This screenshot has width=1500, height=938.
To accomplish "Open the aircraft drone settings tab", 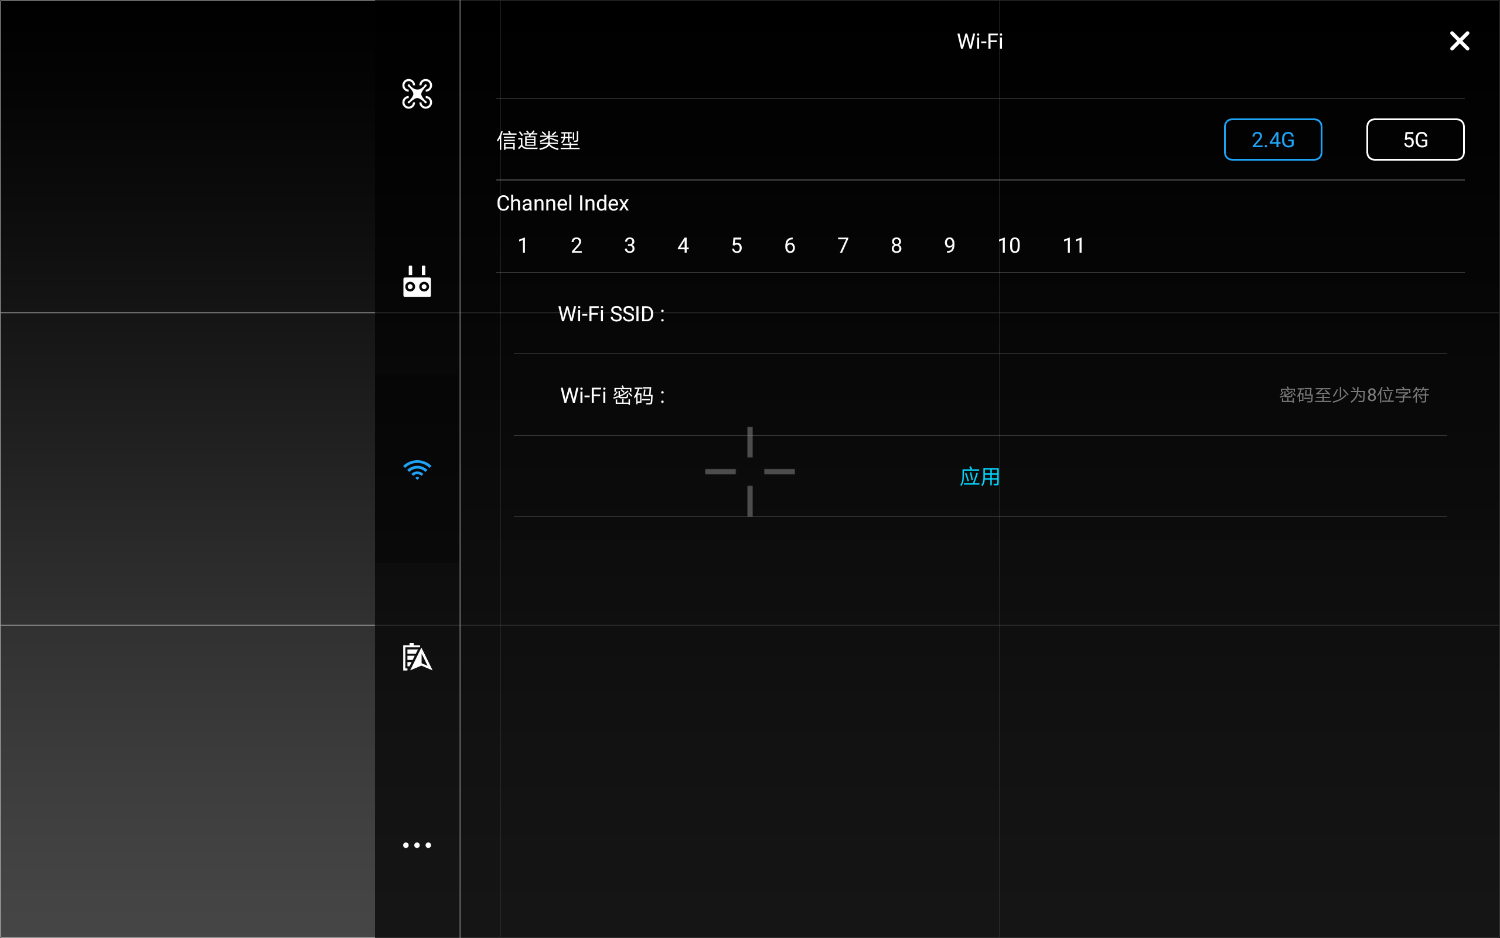I will (x=417, y=94).
